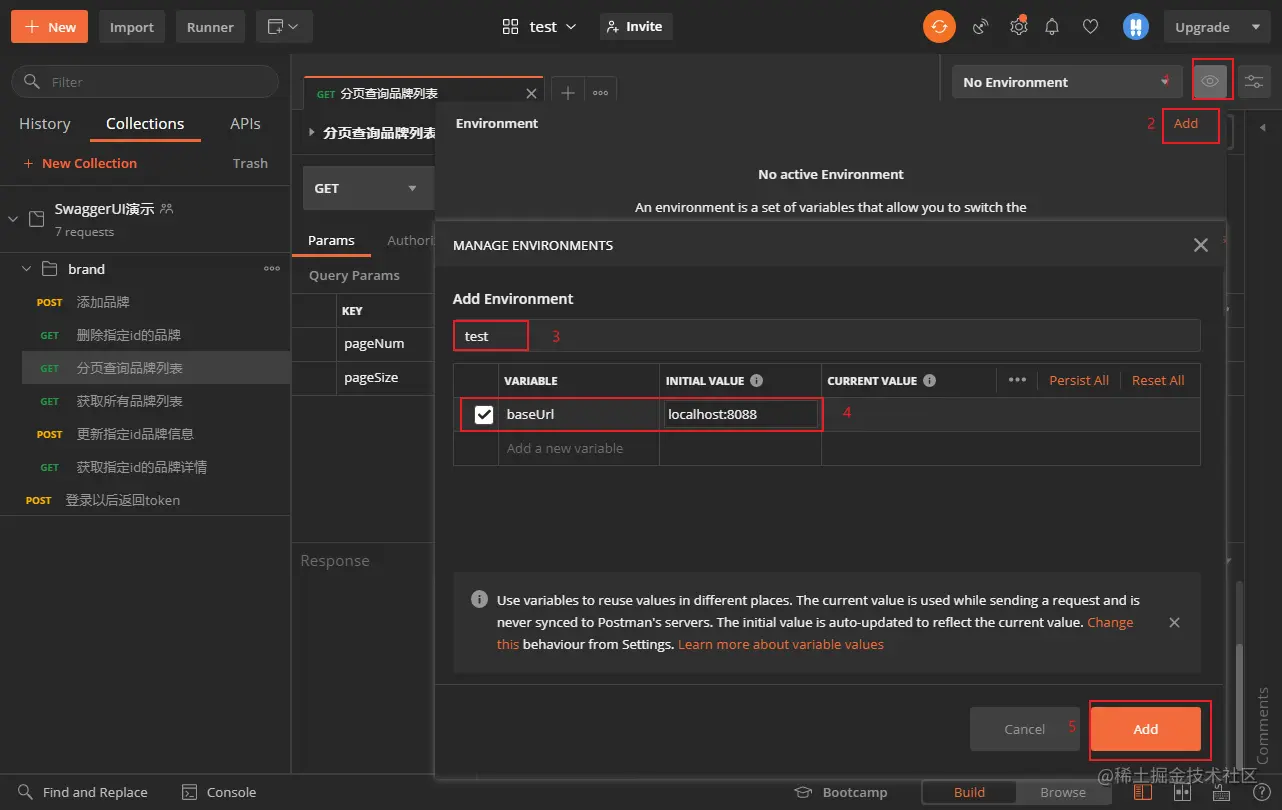Click the heart icon in header
Image resolution: width=1282 pixels, height=810 pixels.
(1091, 27)
